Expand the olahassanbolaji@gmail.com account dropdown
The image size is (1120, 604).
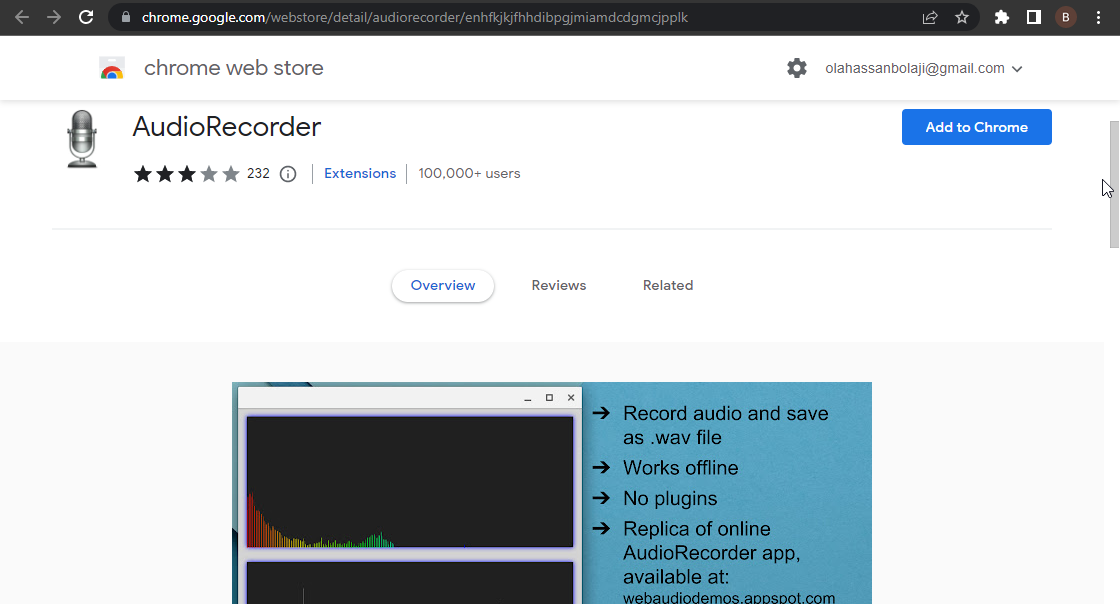tap(924, 68)
